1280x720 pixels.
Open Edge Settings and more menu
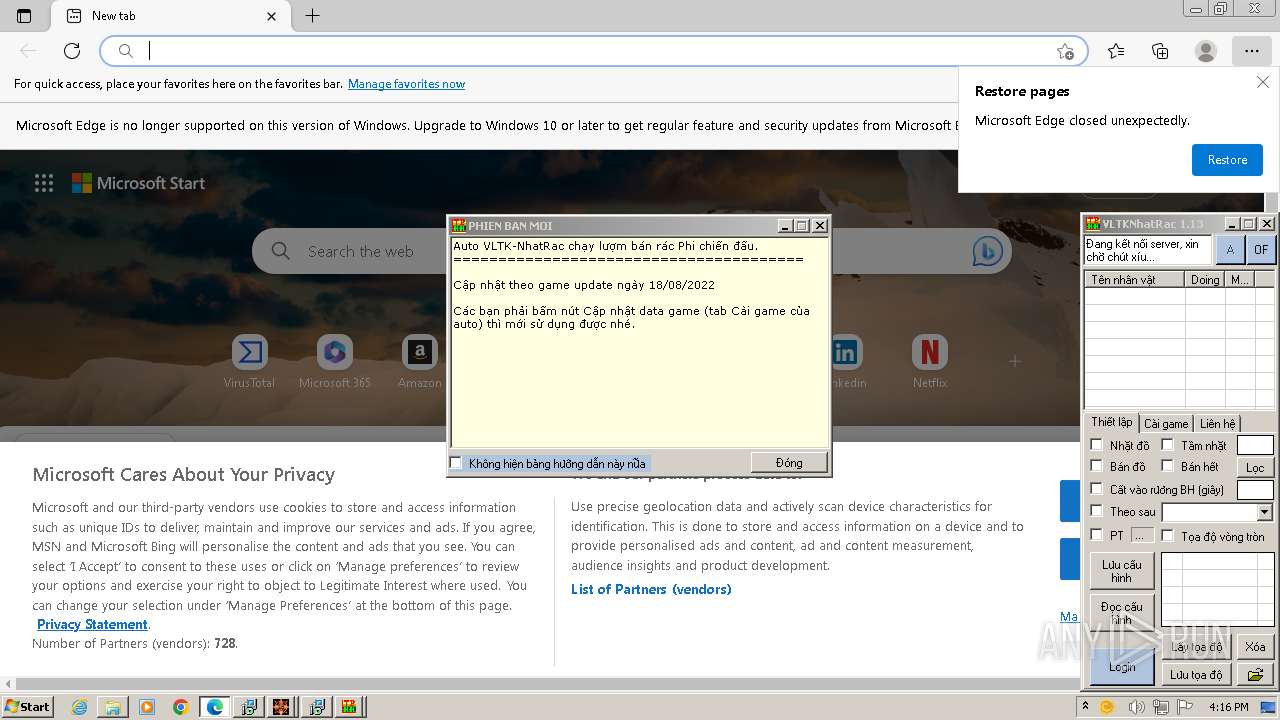click(1252, 51)
